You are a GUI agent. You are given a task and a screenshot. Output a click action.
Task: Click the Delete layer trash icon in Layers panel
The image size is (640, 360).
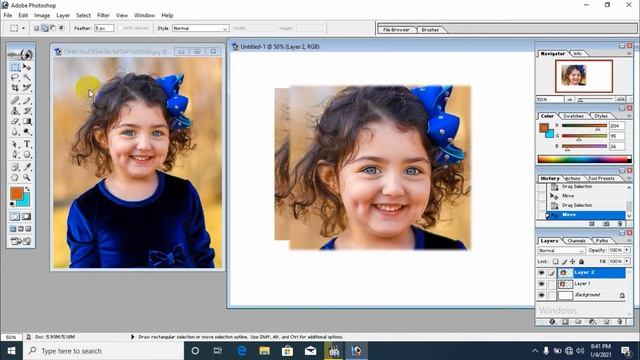point(620,322)
